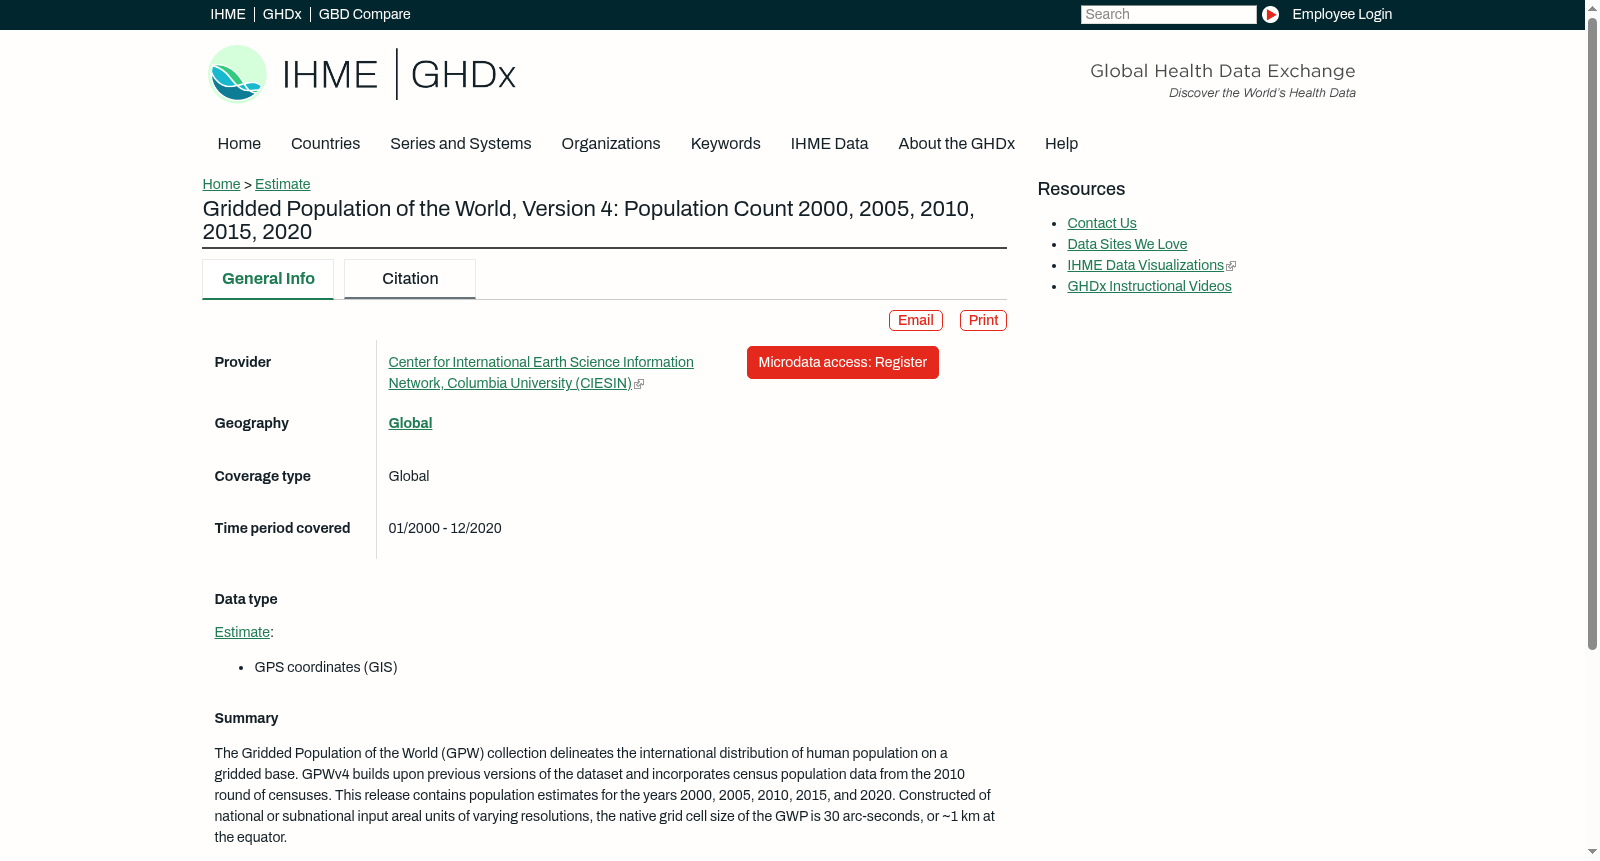Click the Data type heading
Screen dimensions: 1600x861
pyautogui.click(x=246, y=599)
